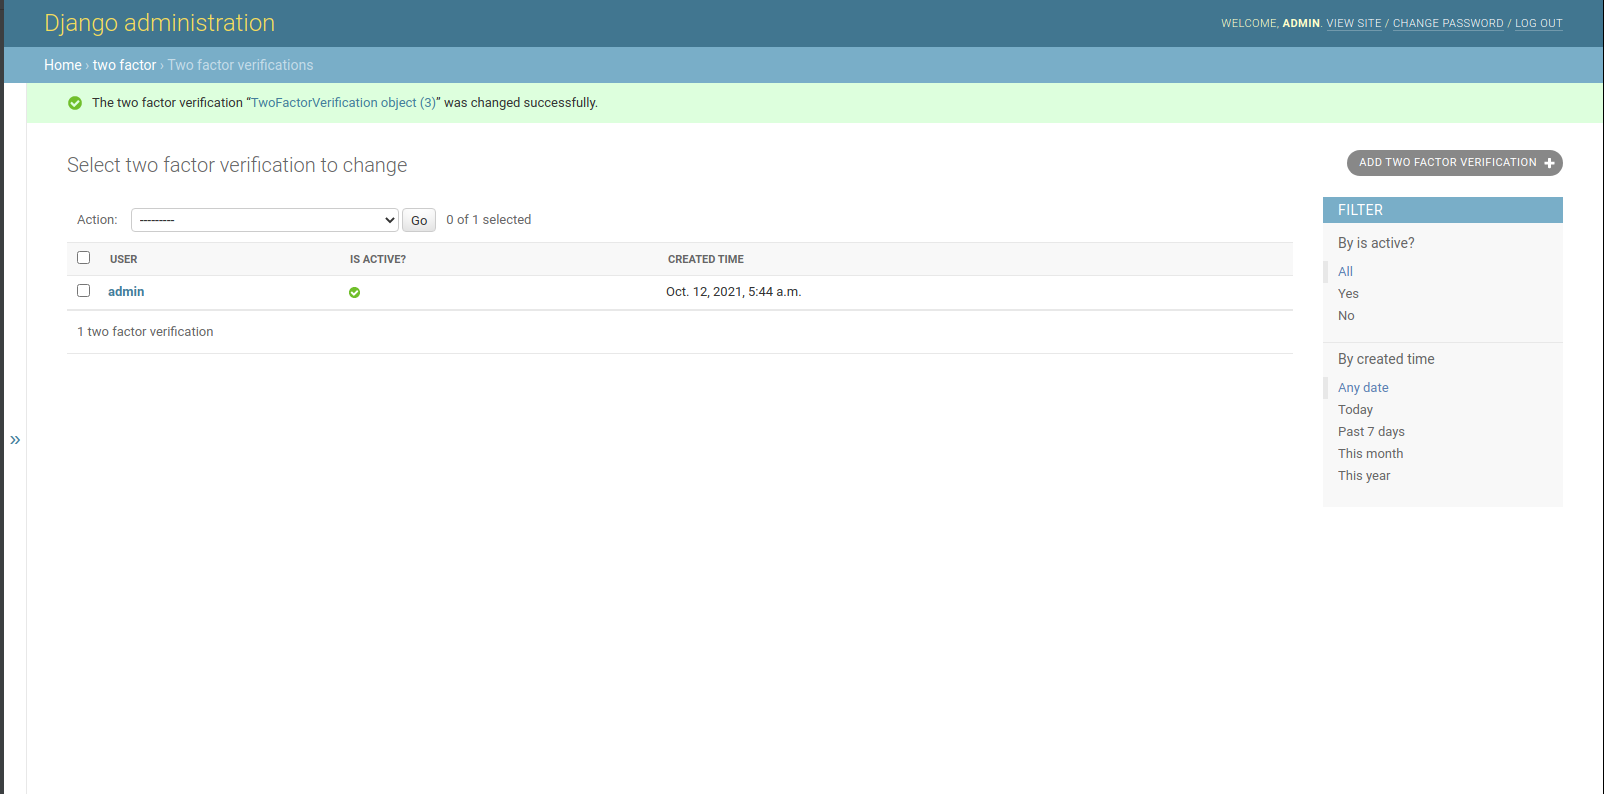Sort by the User column header
This screenshot has height=794, width=1604.
pos(124,259)
